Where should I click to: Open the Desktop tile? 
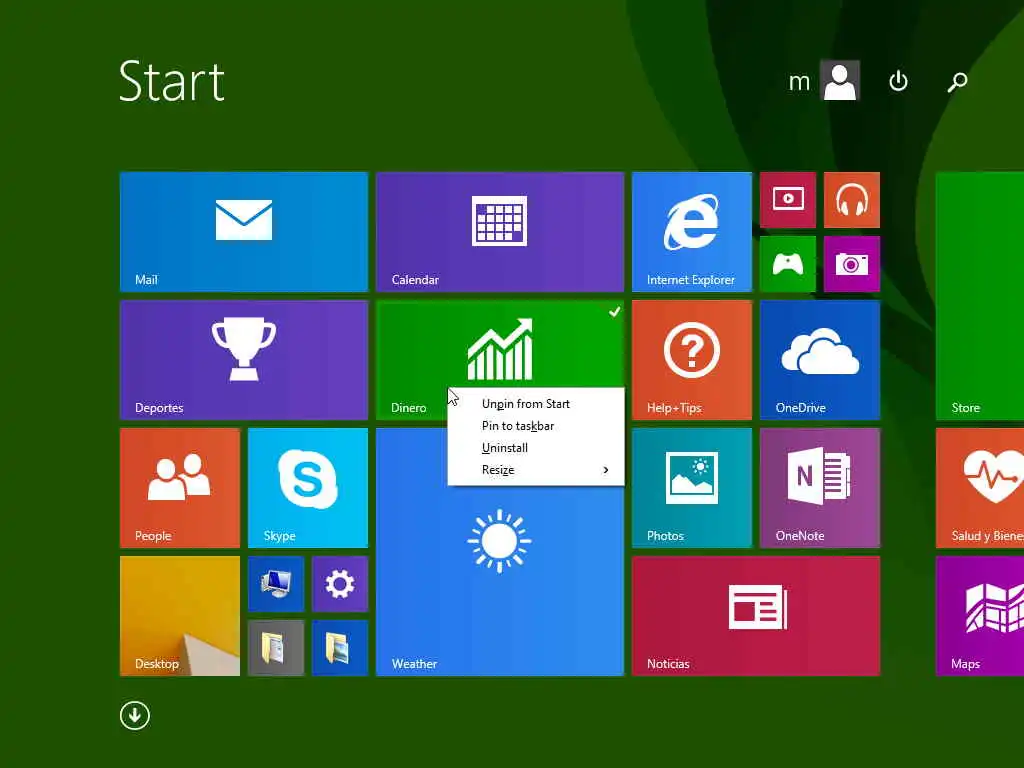click(x=180, y=615)
